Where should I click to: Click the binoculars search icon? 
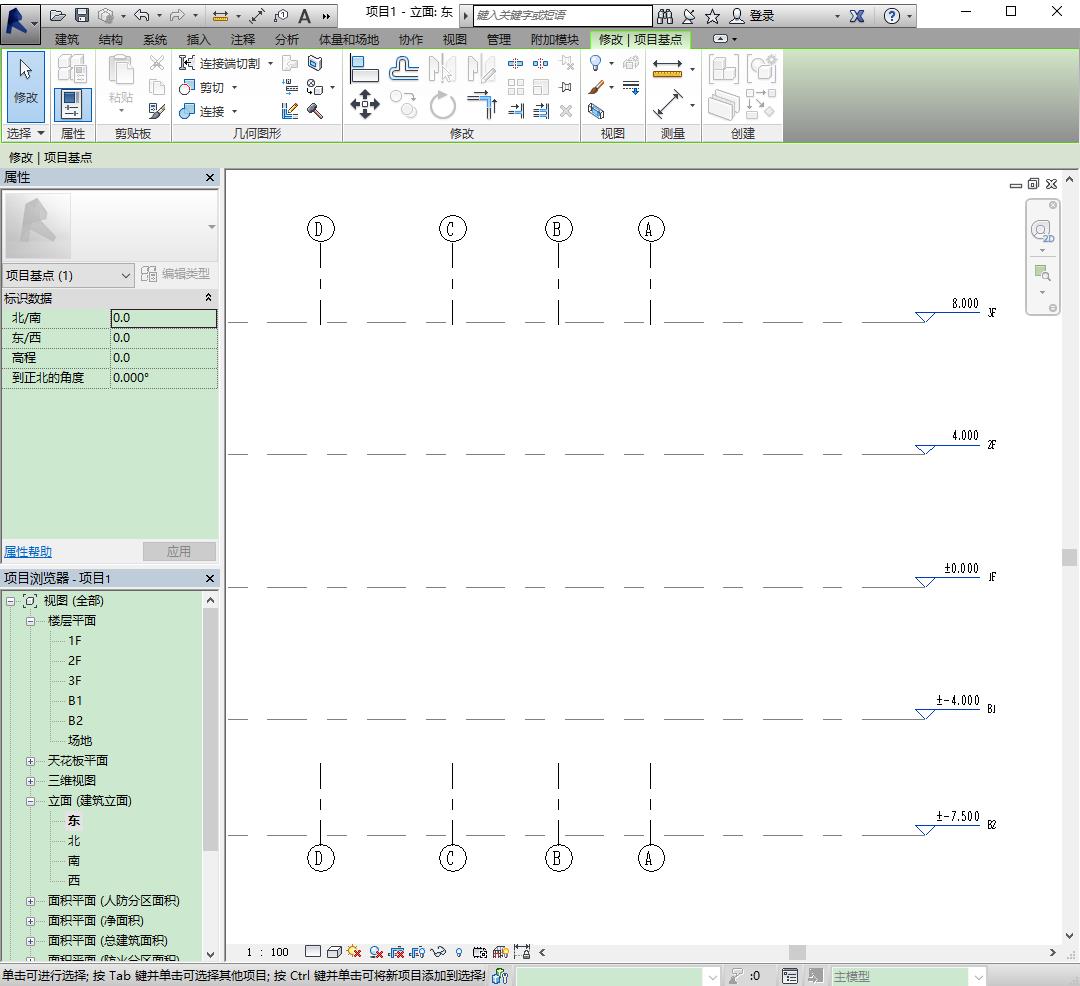pos(665,16)
